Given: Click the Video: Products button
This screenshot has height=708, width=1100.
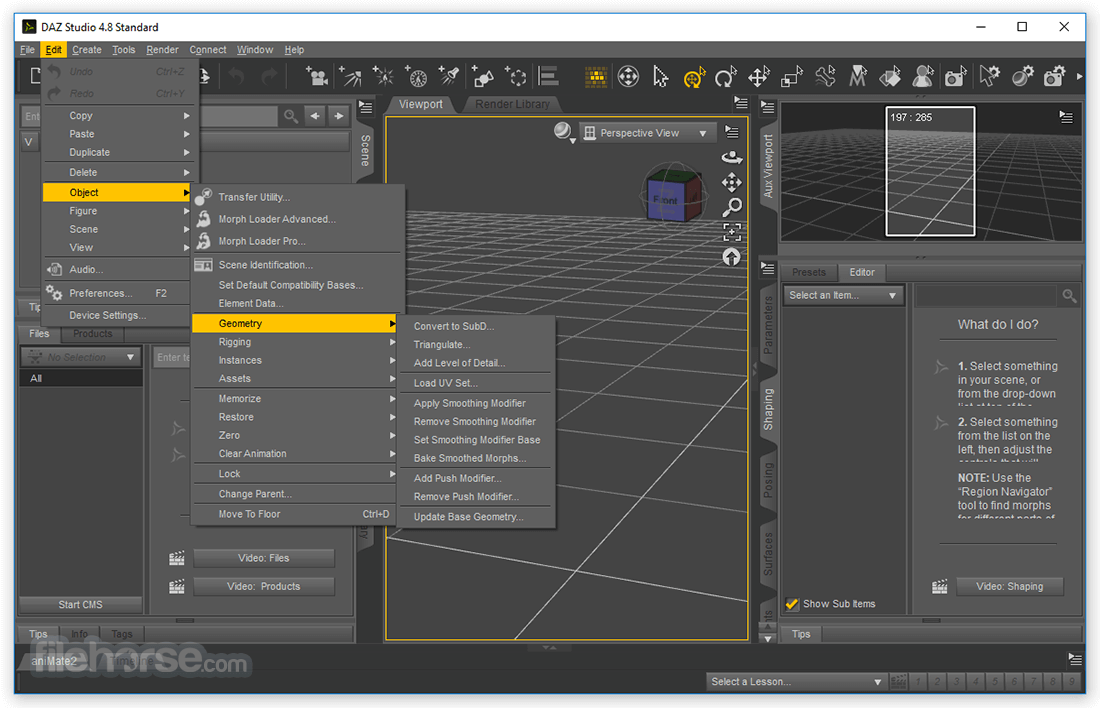Looking at the screenshot, I should (x=264, y=586).
